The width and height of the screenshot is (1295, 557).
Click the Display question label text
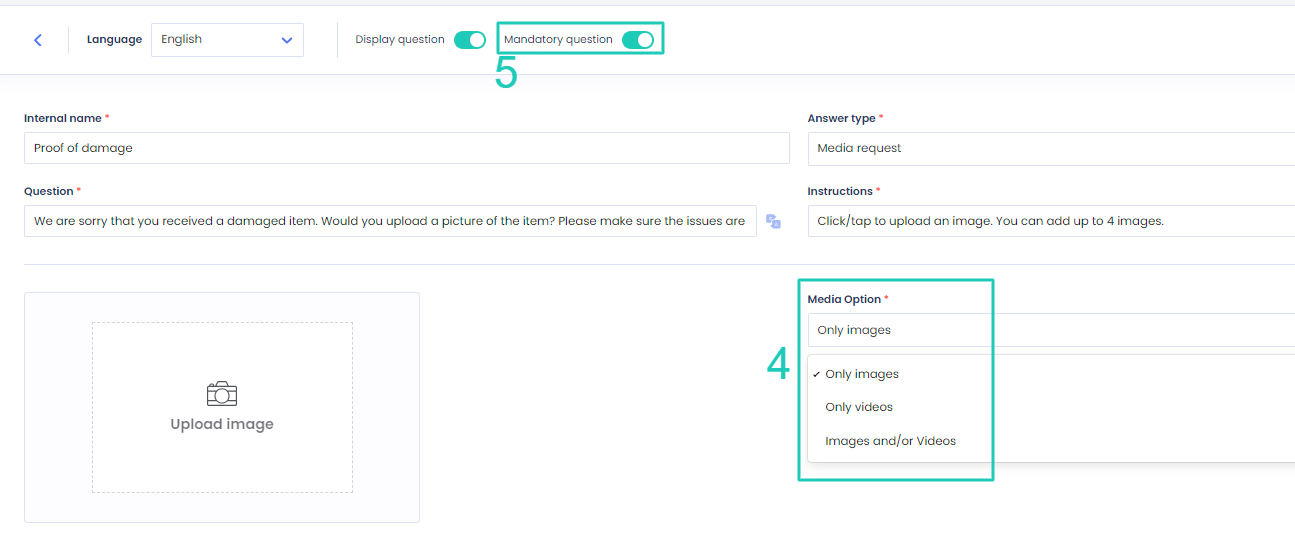pos(400,40)
